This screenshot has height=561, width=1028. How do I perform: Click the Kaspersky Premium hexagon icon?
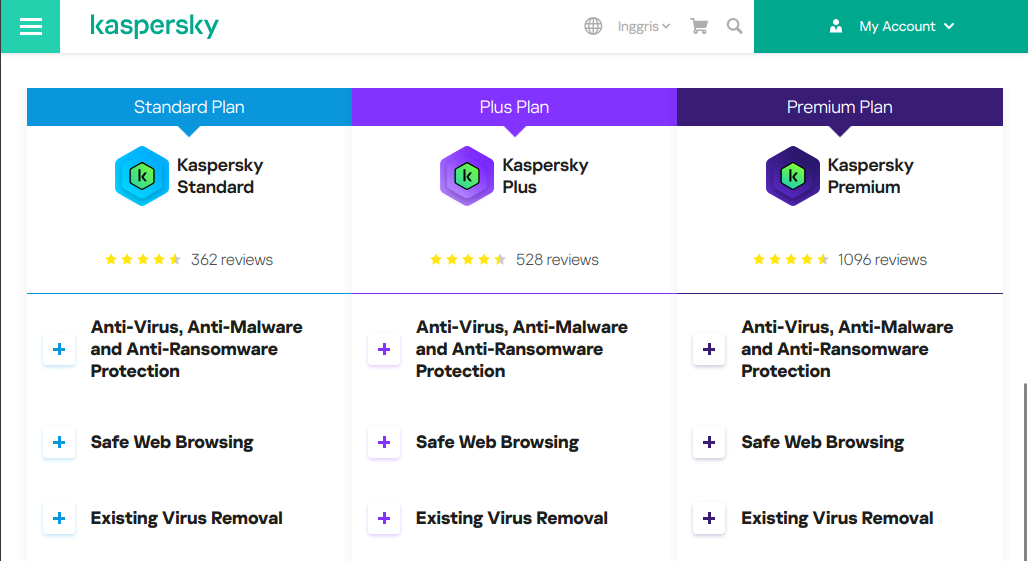792,176
